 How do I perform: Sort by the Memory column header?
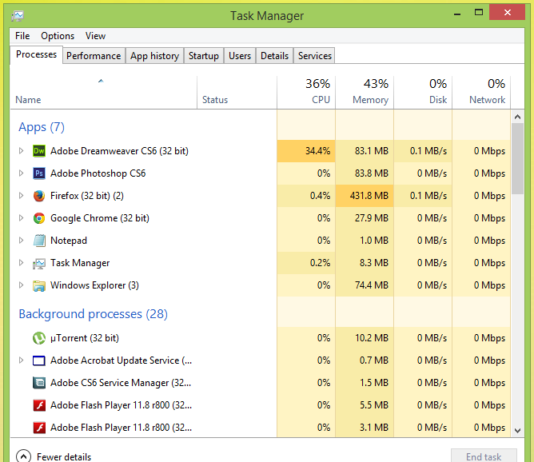pyautogui.click(x=364, y=92)
